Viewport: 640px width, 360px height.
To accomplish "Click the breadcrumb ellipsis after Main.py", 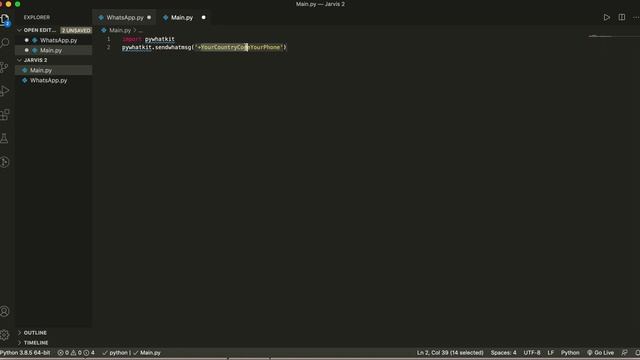I will (140, 30).
